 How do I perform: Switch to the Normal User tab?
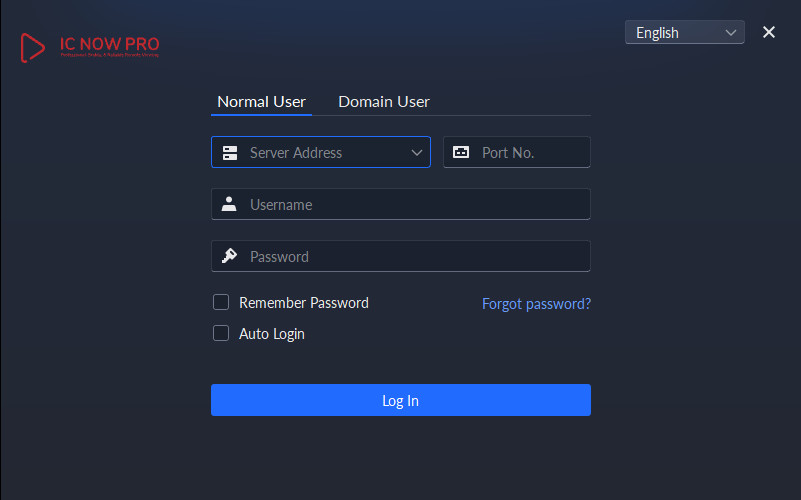pyautogui.click(x=261, y=102)
